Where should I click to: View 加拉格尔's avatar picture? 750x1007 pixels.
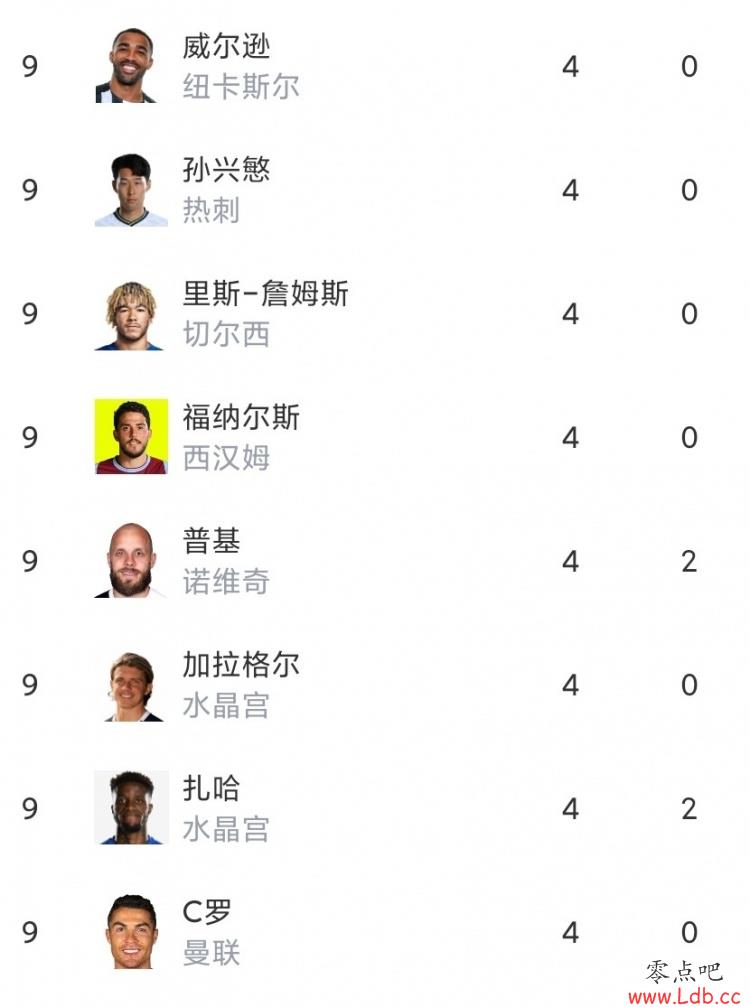(131, 685)
